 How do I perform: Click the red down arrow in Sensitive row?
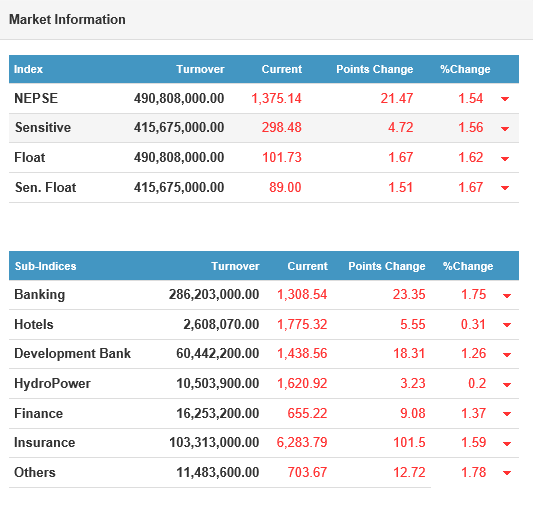[505, 129]
